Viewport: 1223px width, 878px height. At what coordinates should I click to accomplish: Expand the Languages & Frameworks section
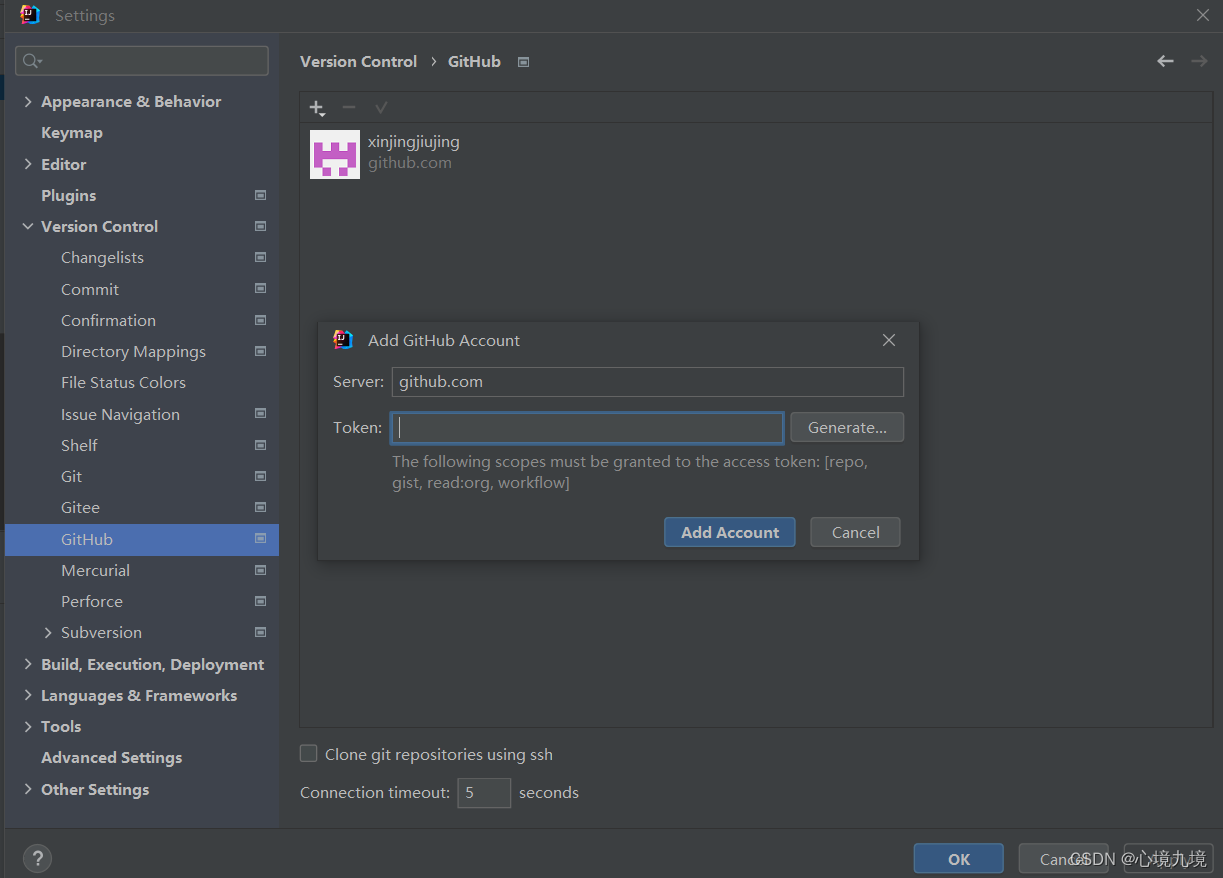(28, 696)
